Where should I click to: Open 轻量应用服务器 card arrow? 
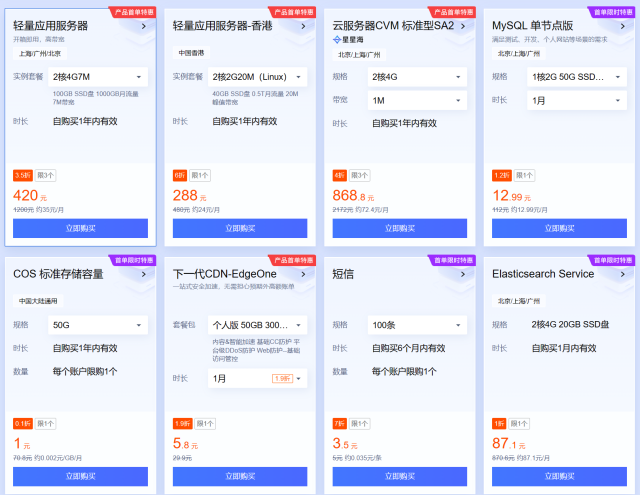coord(144,27)
